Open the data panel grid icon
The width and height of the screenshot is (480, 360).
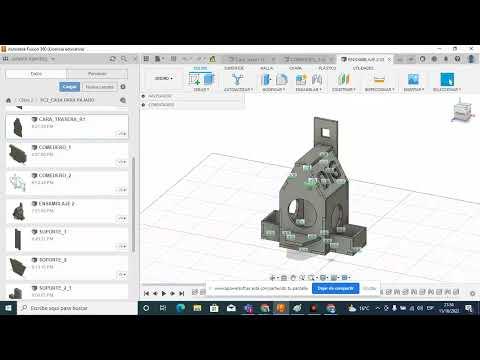tap(146, 59)
